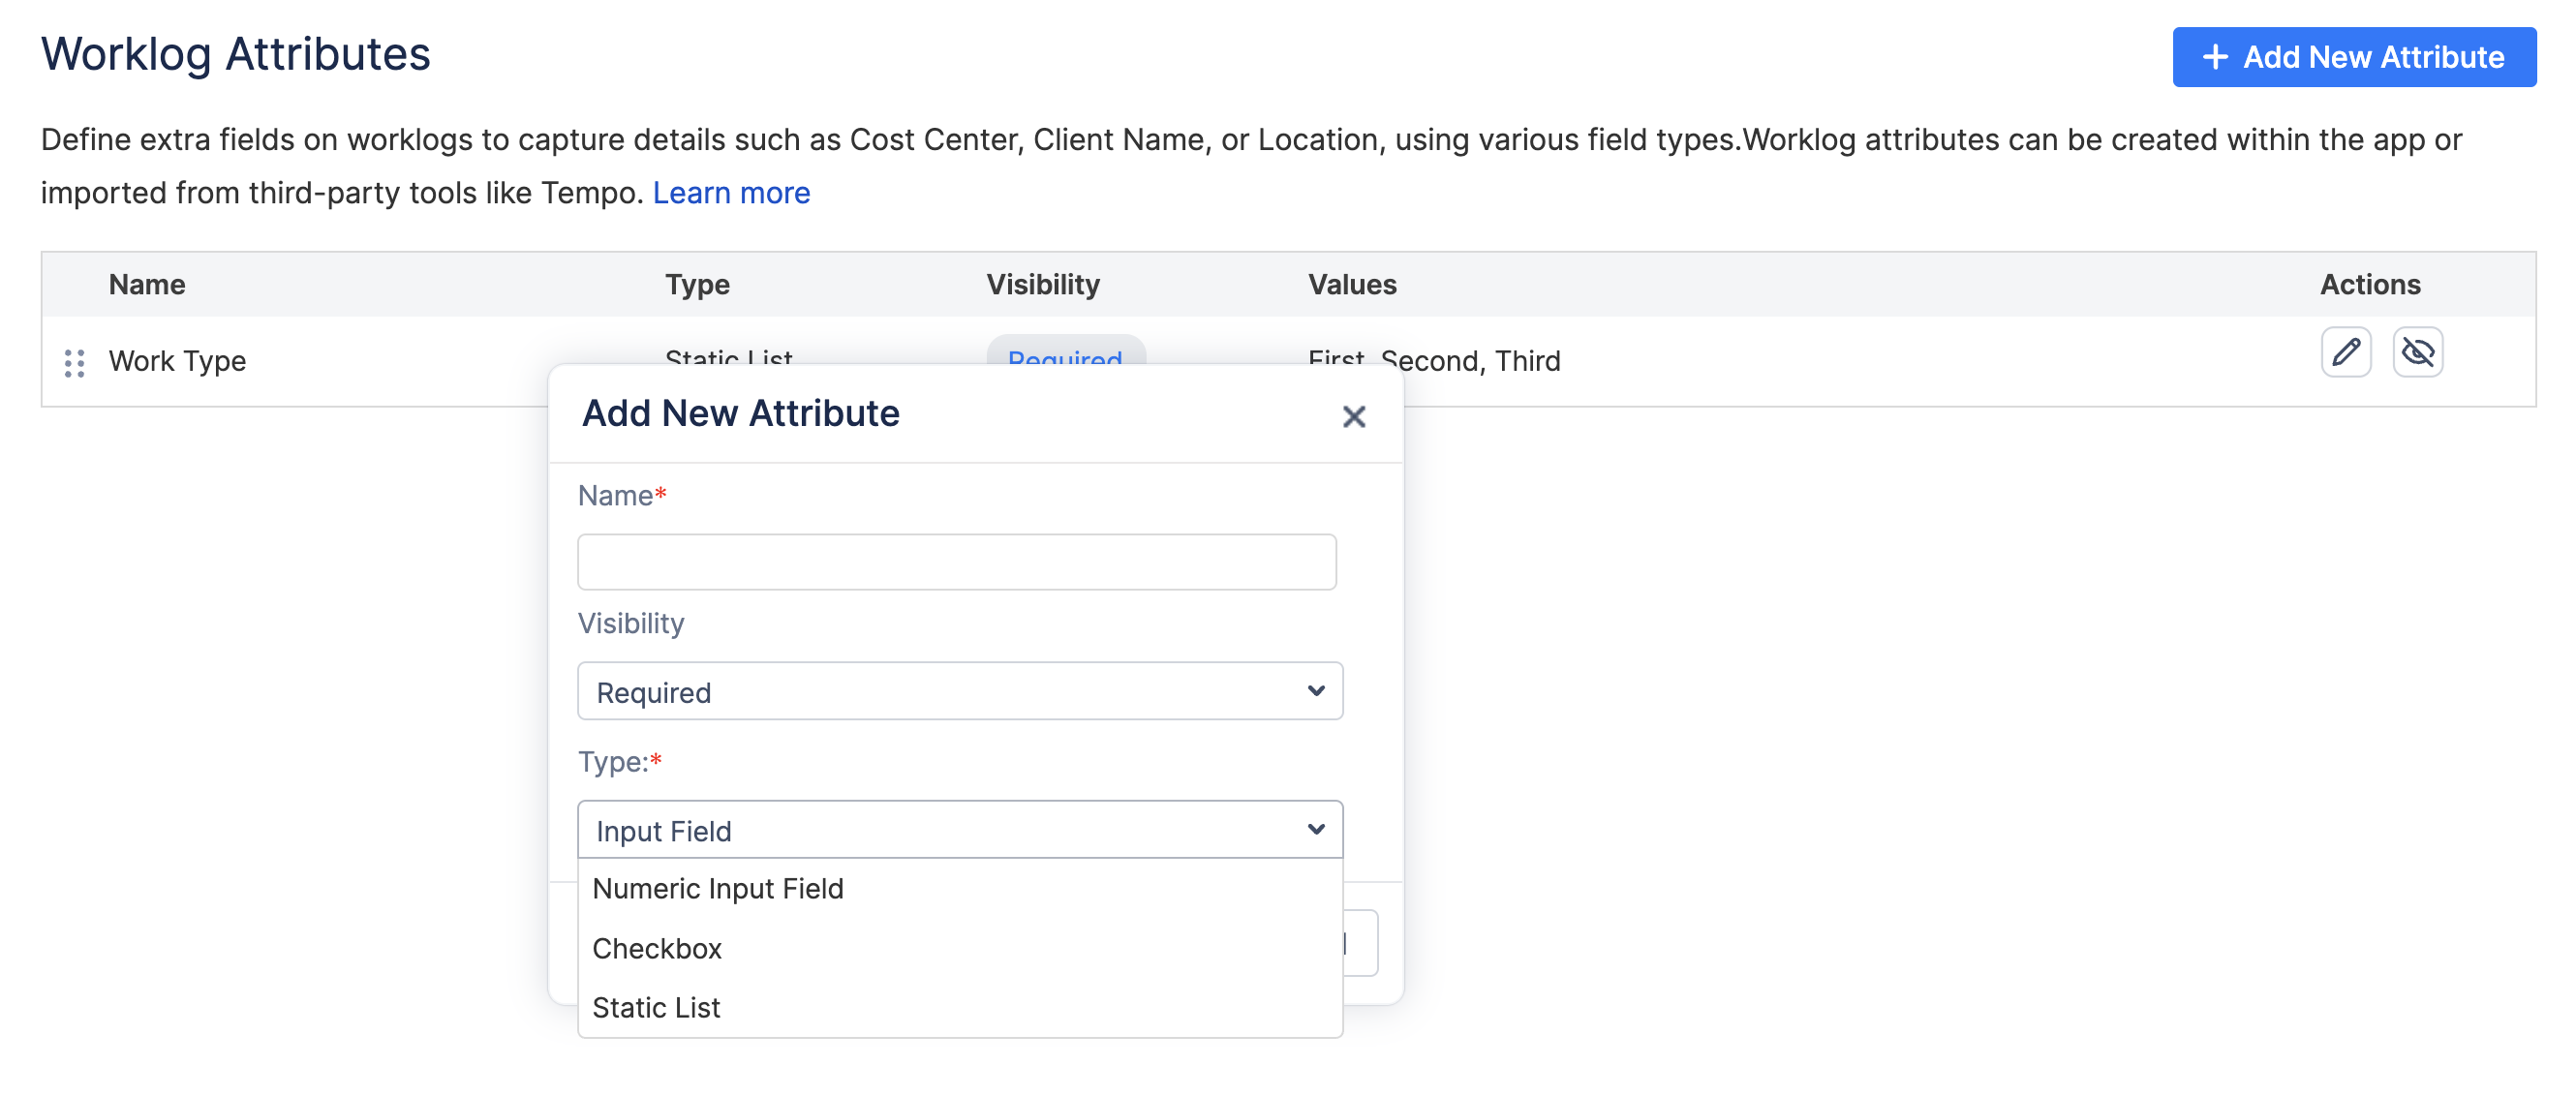Choose the Checkbox option in the Type list
This screenshot has width=2576, height=1096.
point(656,947)
